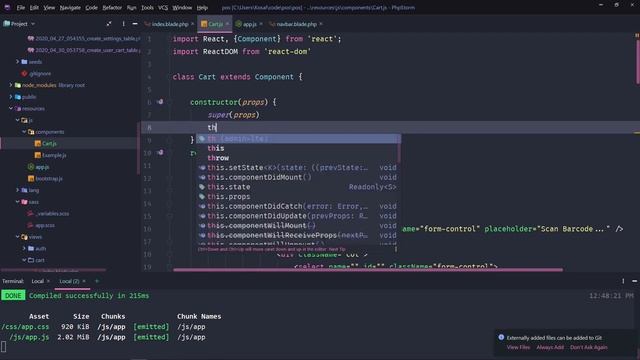Choose this.state from autocomplete suggestions

pos(297,187)
